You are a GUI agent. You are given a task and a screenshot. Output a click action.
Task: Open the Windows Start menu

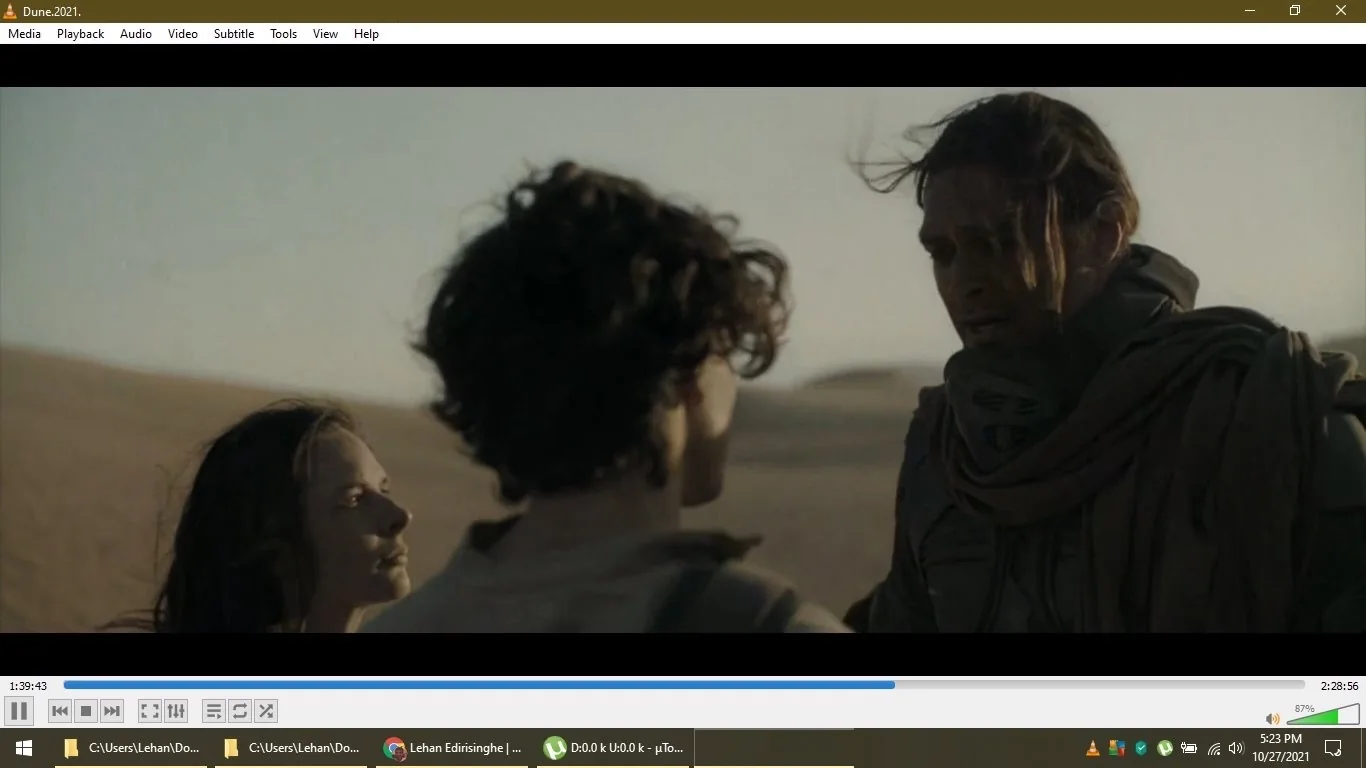[24, 748]
